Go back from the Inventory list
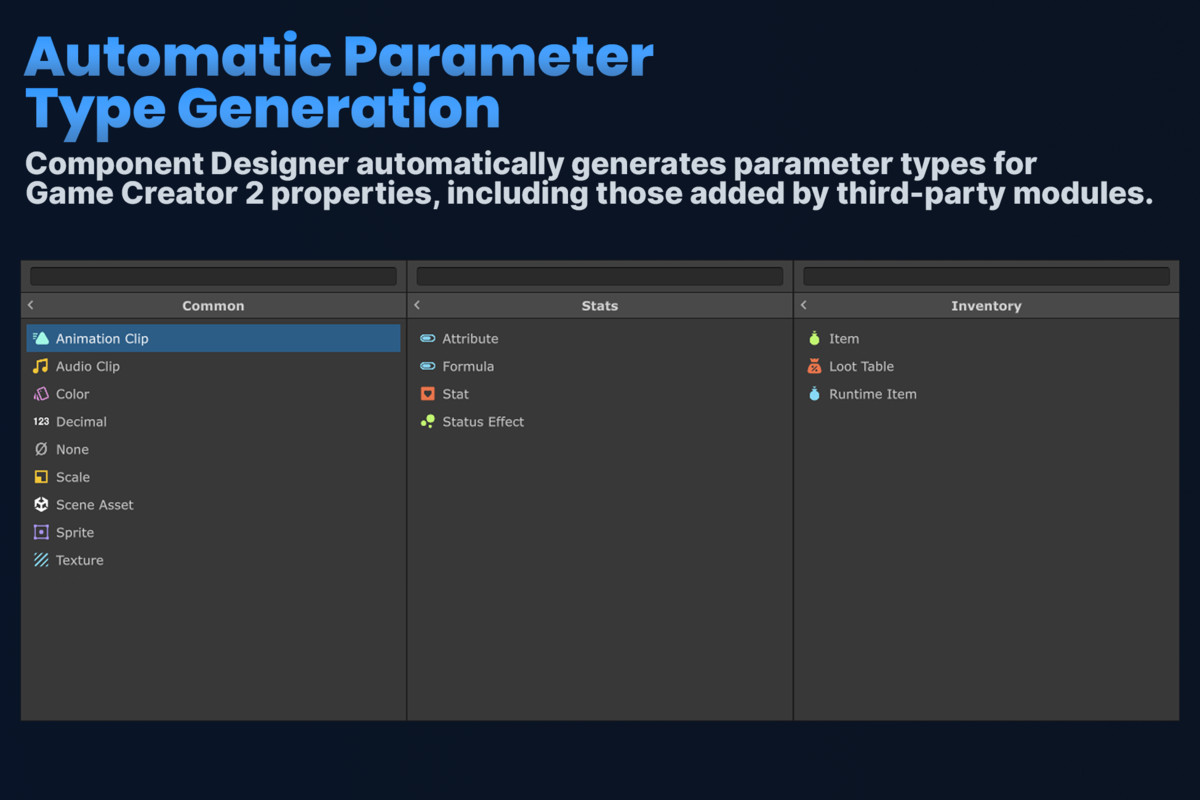 [804, 305]
